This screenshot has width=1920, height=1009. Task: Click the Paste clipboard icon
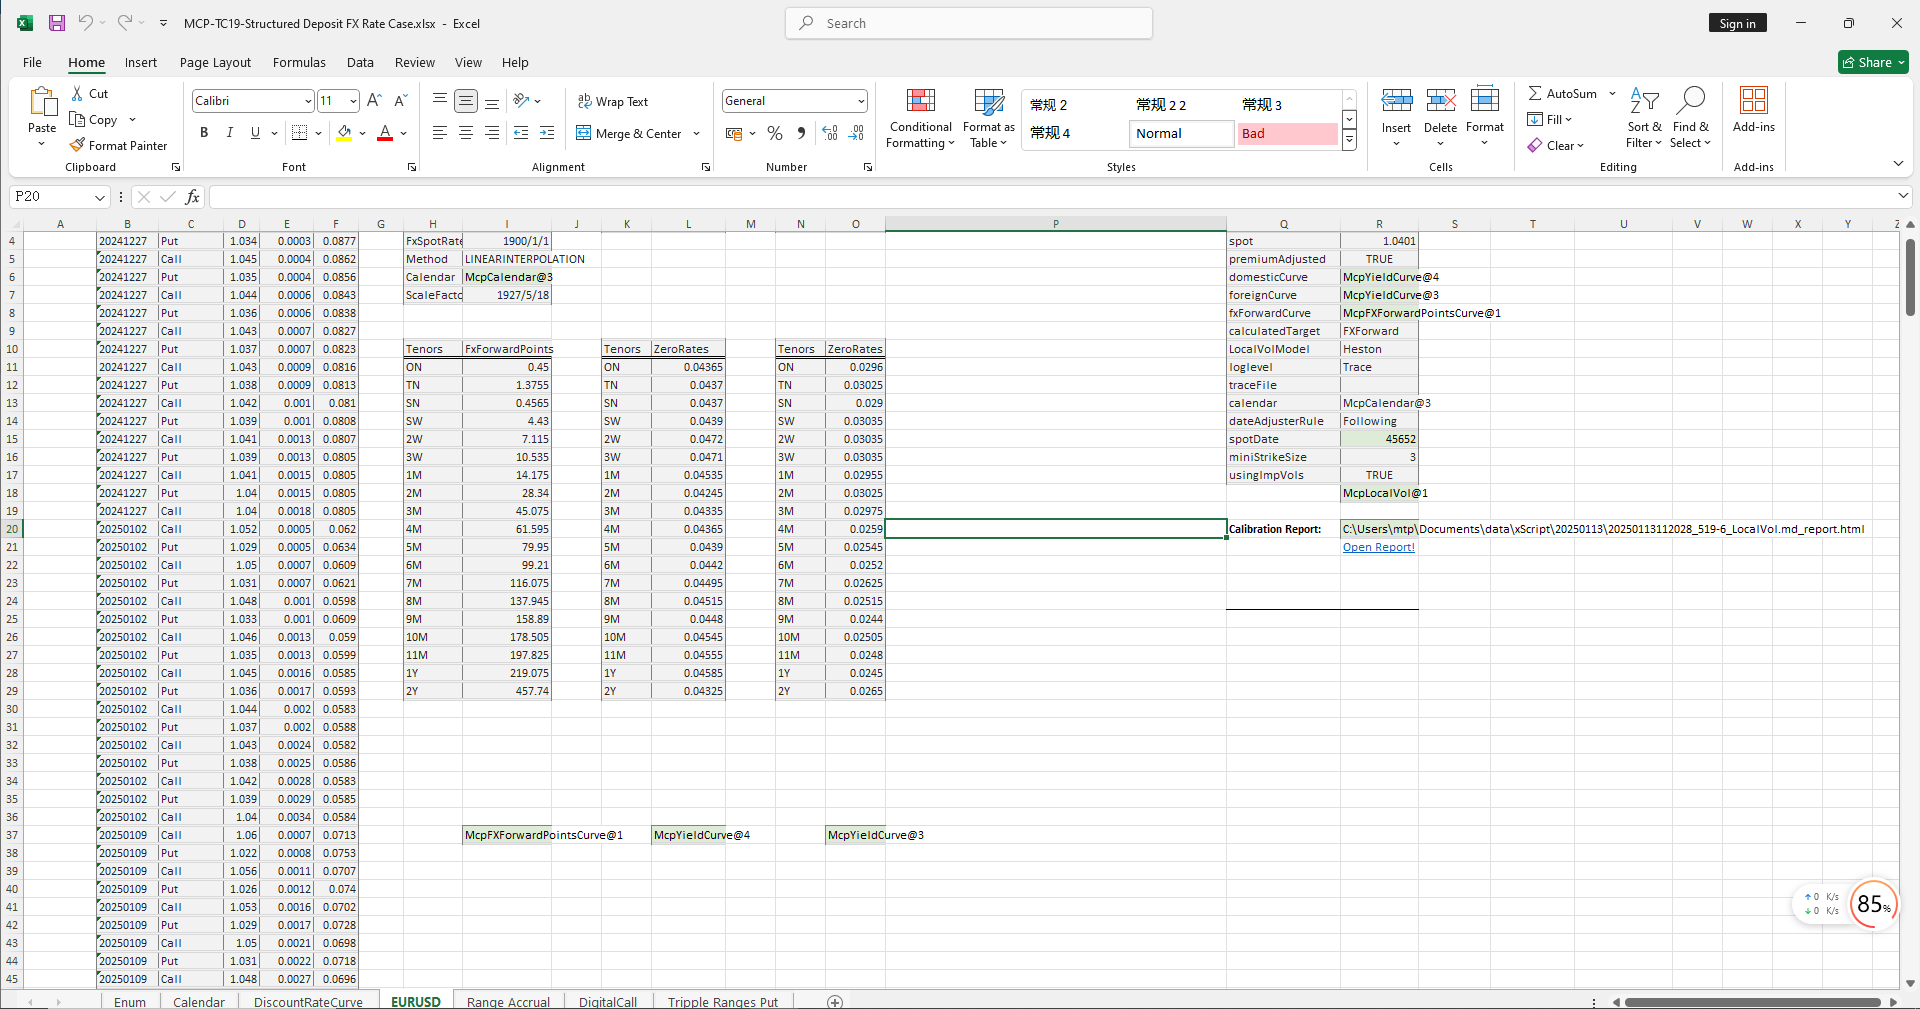42,102
